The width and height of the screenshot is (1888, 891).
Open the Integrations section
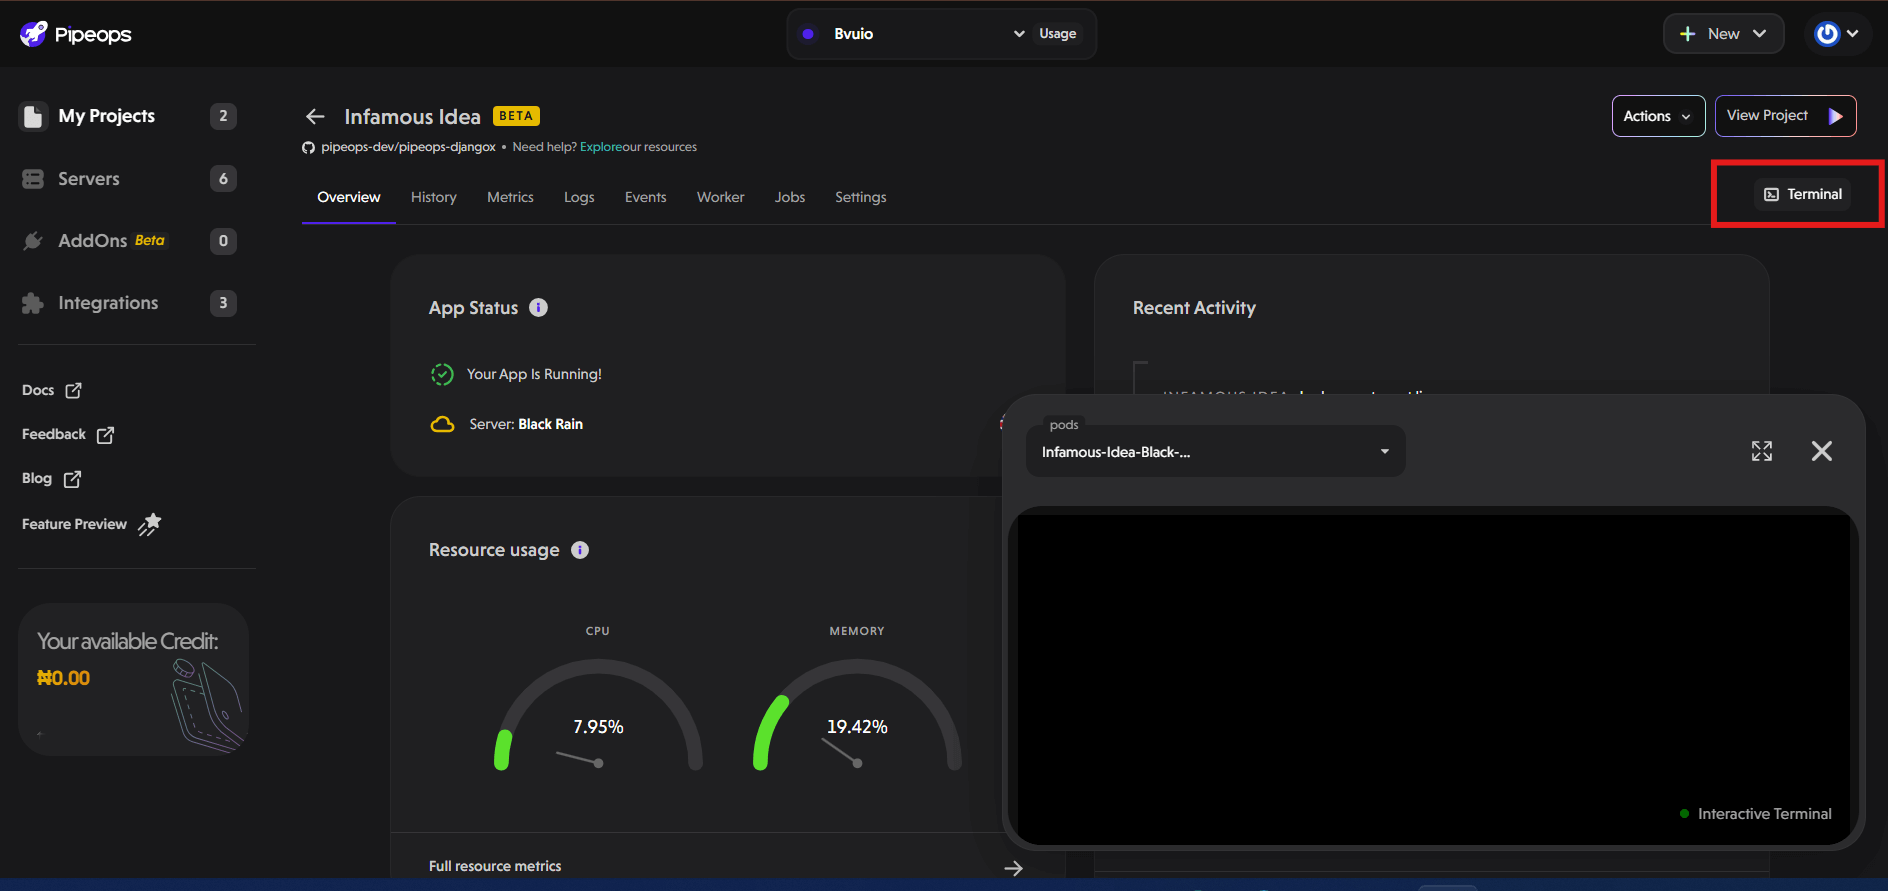pyautogui.click(x=108, y=303)
